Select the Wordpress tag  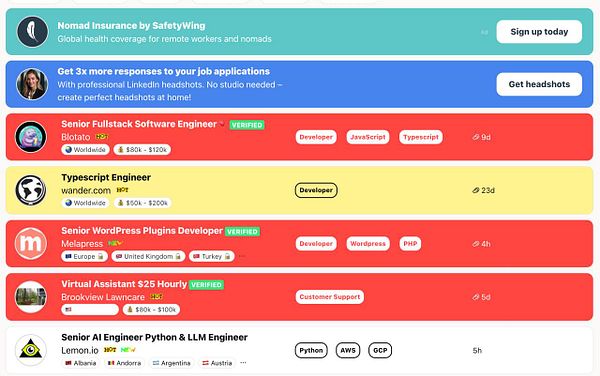coord(368,244)
